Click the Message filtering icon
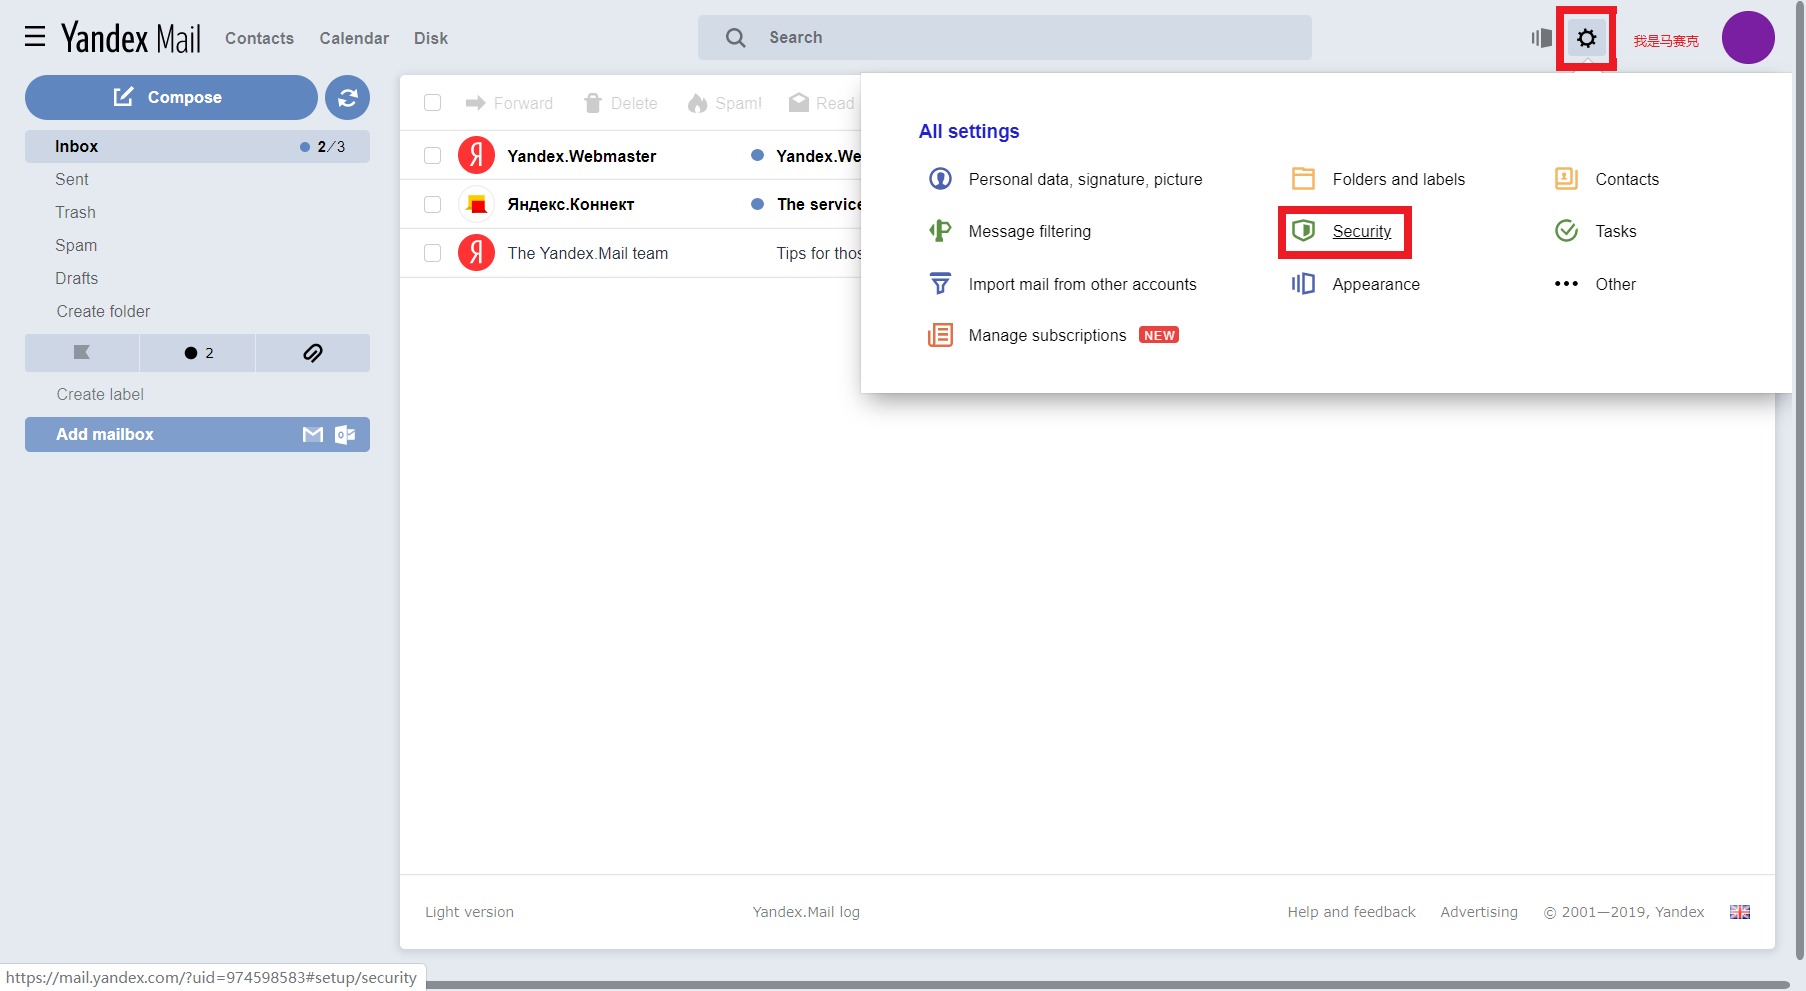 940,231
